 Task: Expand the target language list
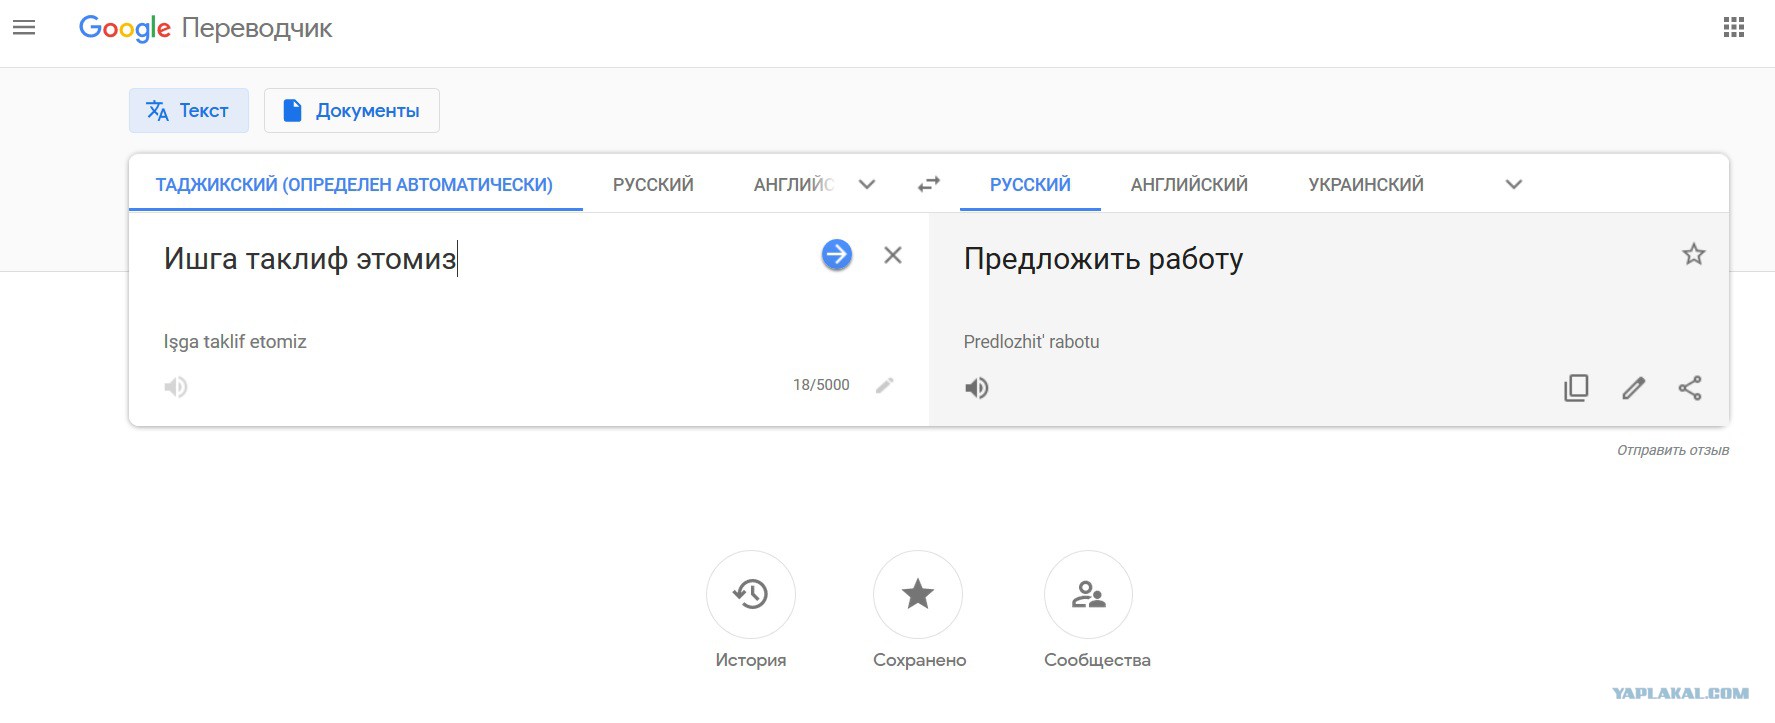click(x=1514, y=184)
